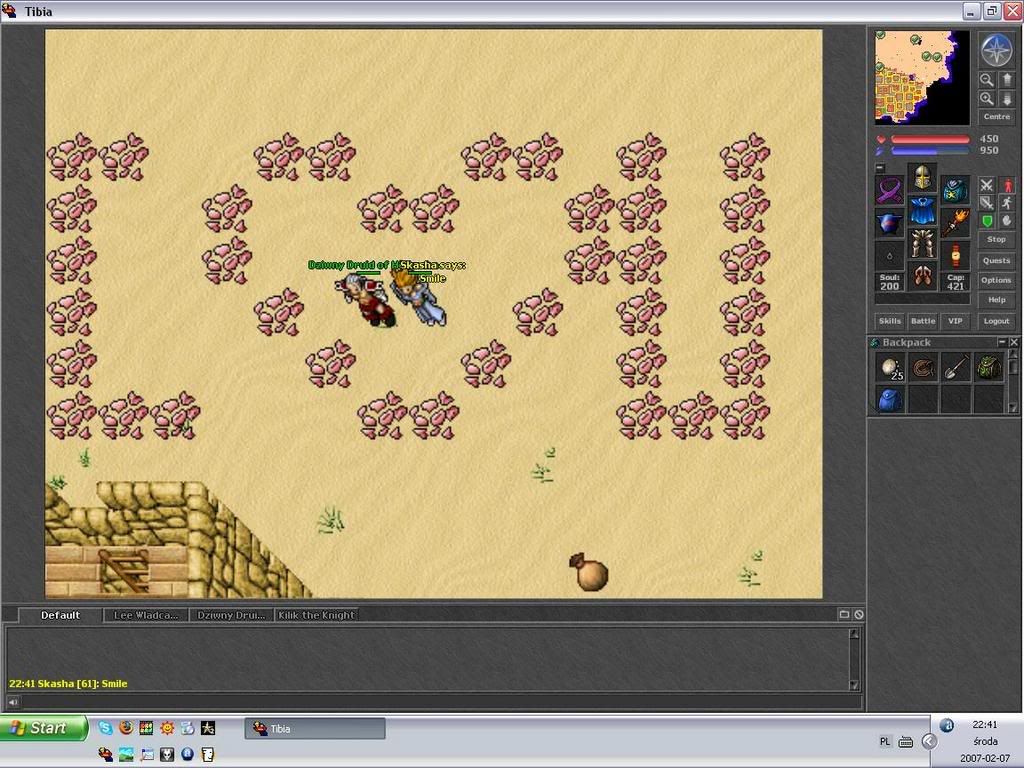Open the Lee Wladca... chat tab

coord(146,615)
